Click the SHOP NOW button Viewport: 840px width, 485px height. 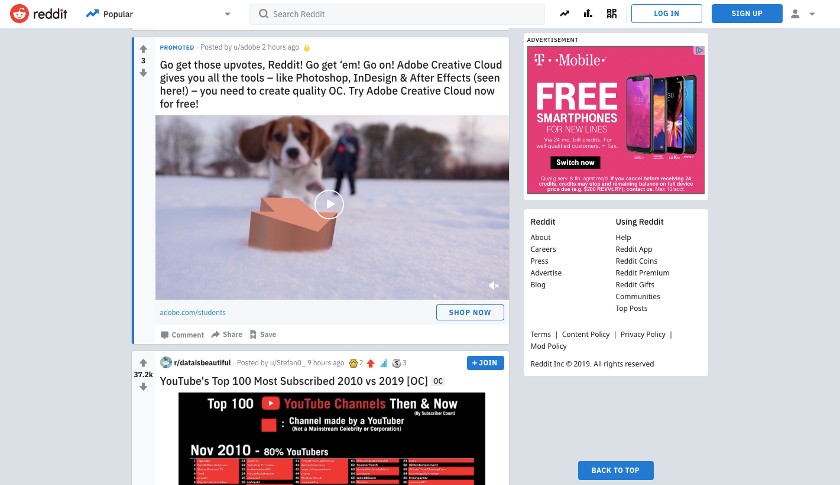470,312
